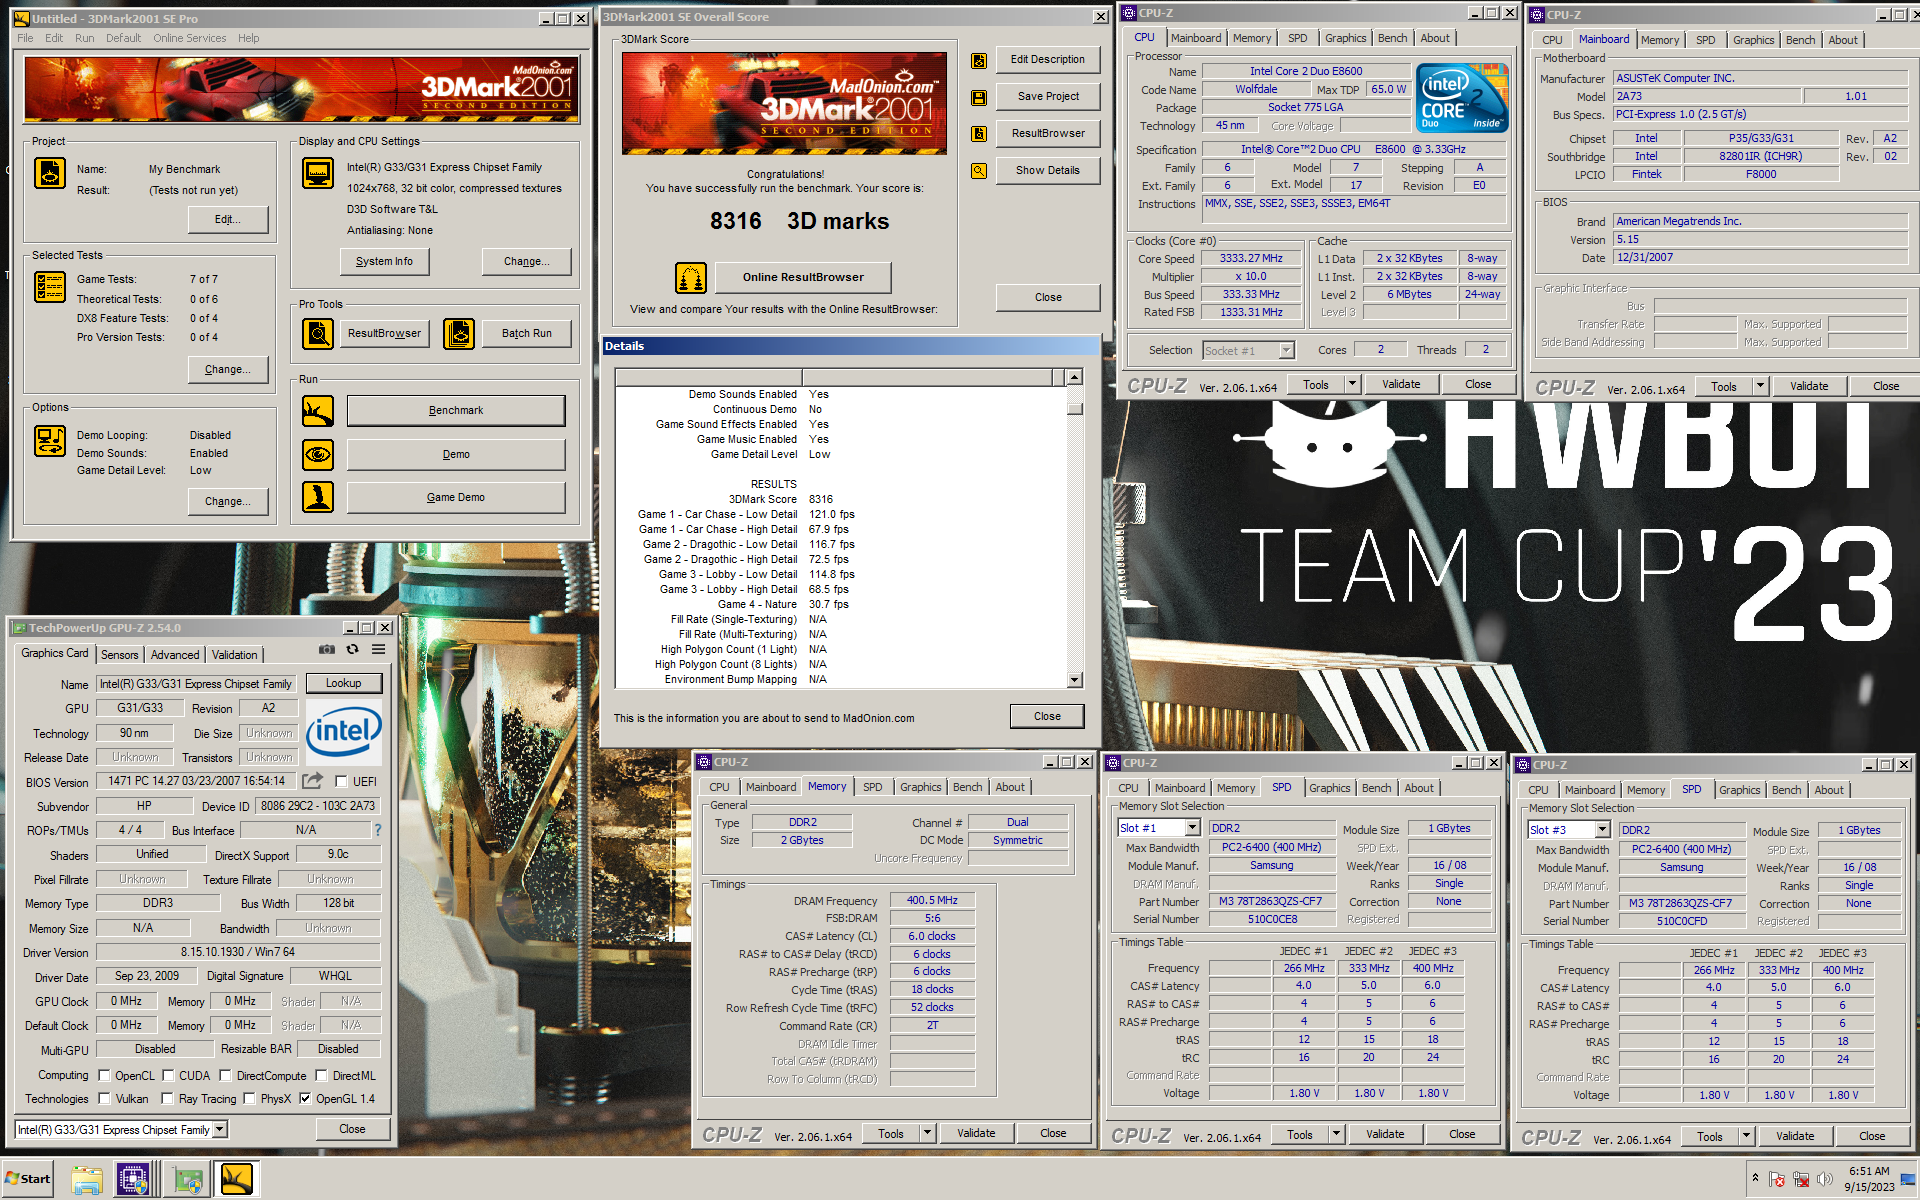This screenshot has width=1920, height=1200.
Task: Click the System Info button
Action: (384, 261)
